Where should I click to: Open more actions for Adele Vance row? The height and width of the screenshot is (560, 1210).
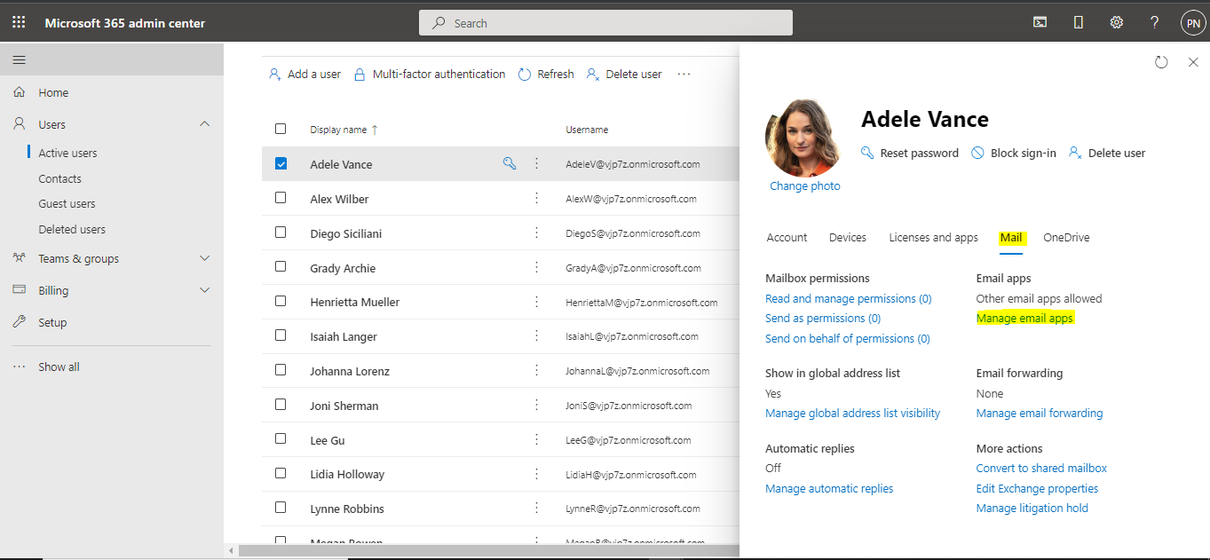click(537, 163)
